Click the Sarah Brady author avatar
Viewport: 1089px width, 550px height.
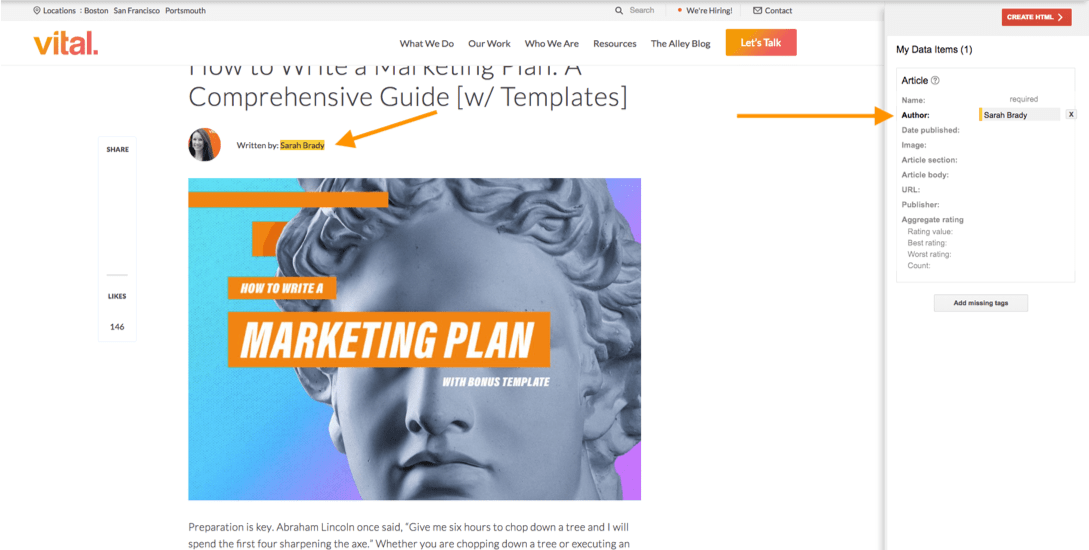point(205,144)
